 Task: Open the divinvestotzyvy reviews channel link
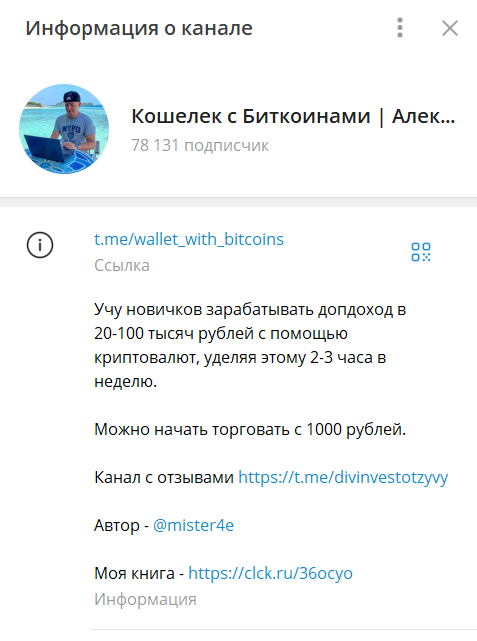[x=343, y=477]
